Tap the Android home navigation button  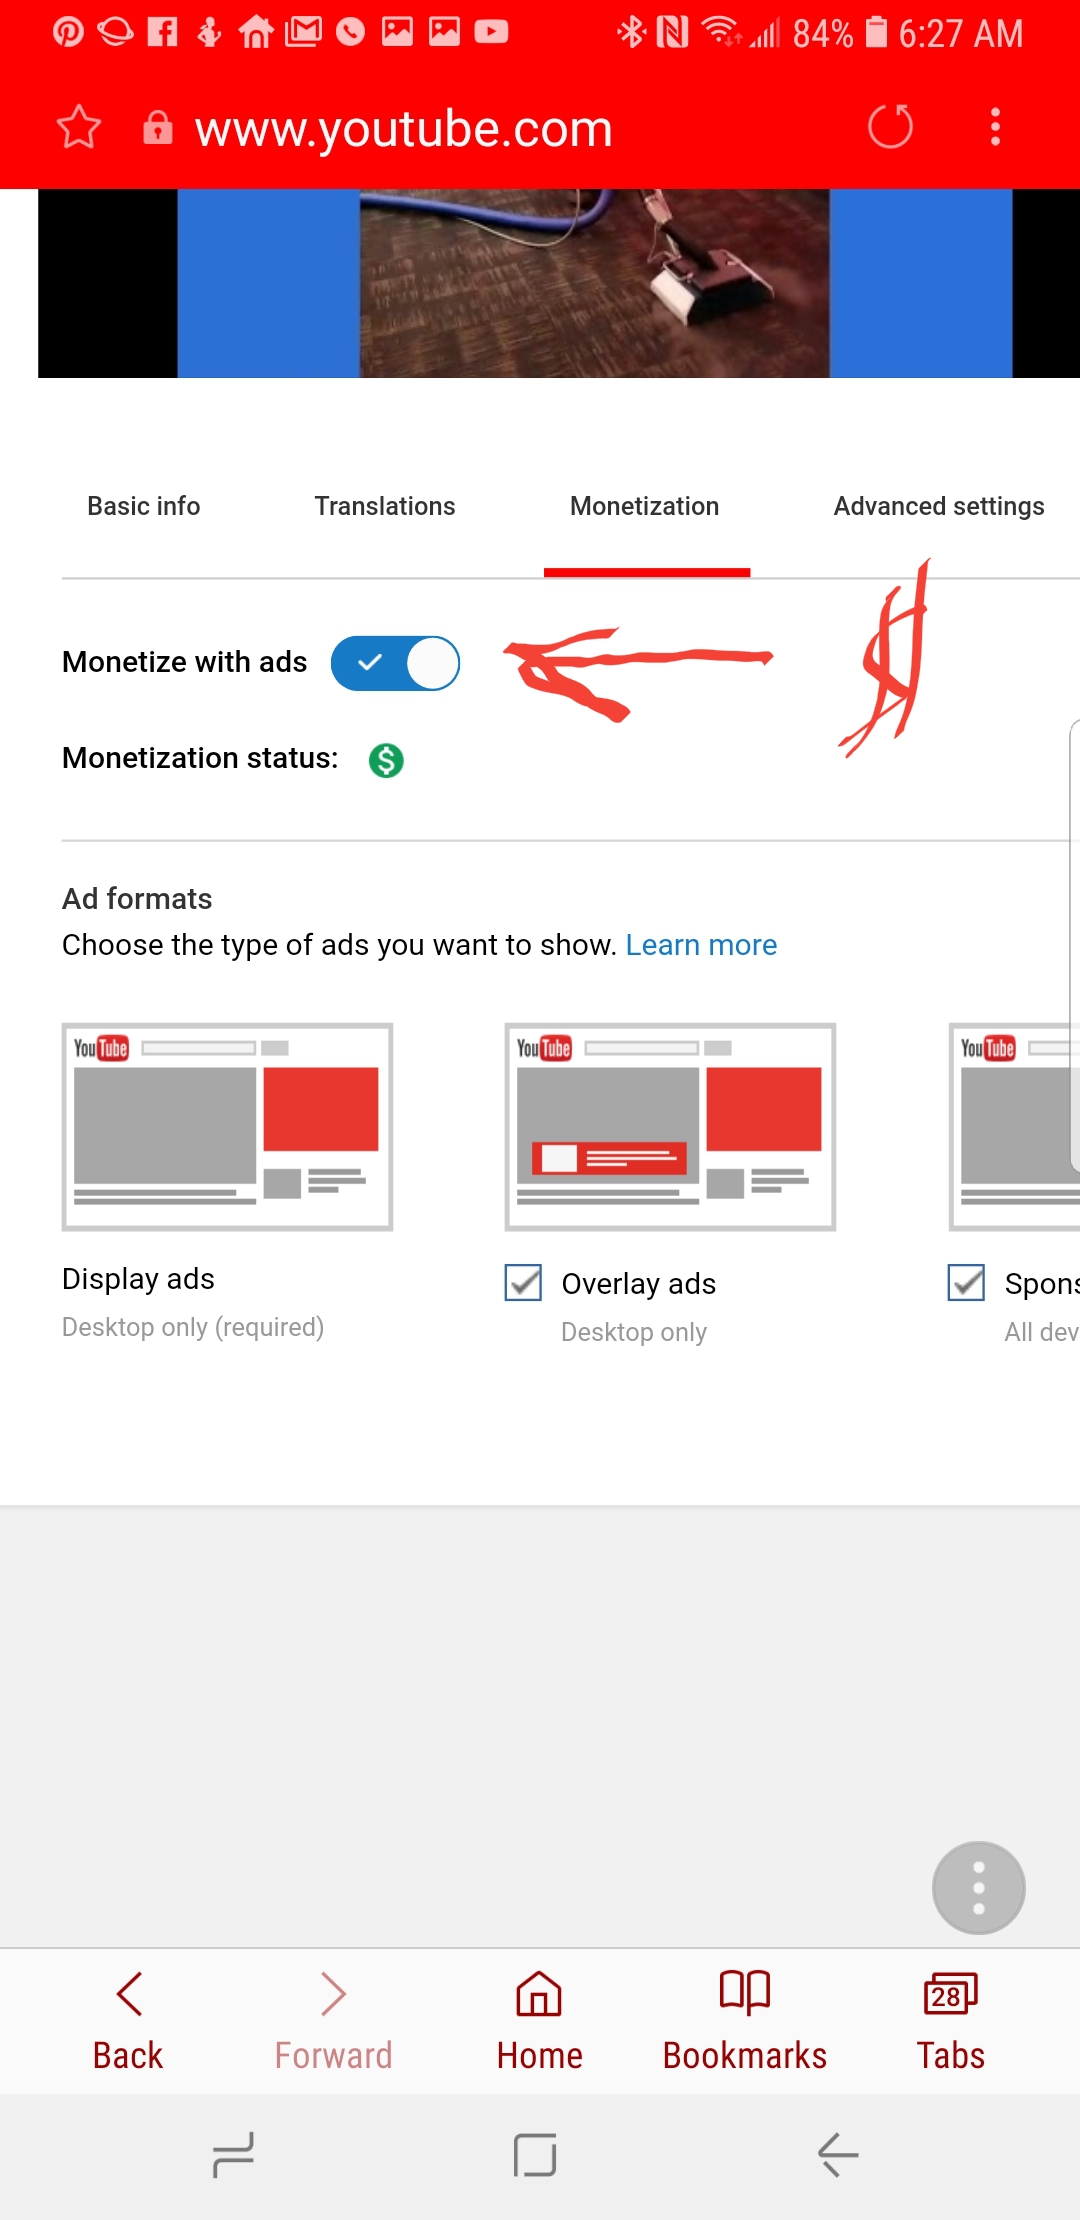tap(535, 2155)
